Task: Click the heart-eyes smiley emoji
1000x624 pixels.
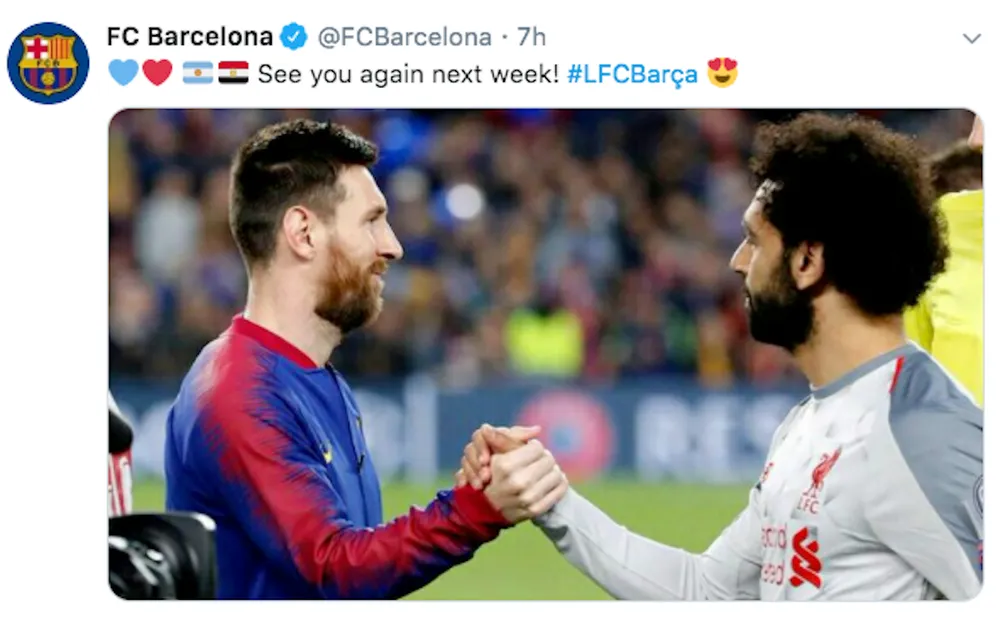Action: point(722,72)
